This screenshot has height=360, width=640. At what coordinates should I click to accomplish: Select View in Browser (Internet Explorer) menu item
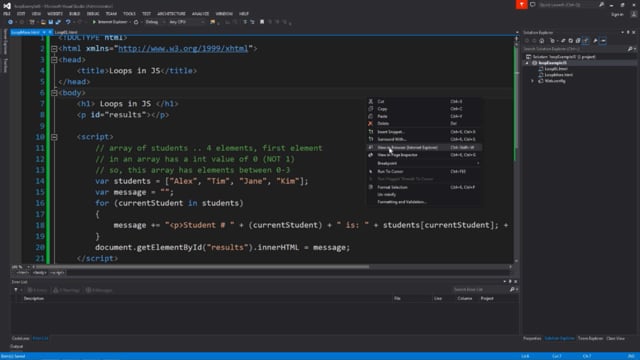(424, 147)
